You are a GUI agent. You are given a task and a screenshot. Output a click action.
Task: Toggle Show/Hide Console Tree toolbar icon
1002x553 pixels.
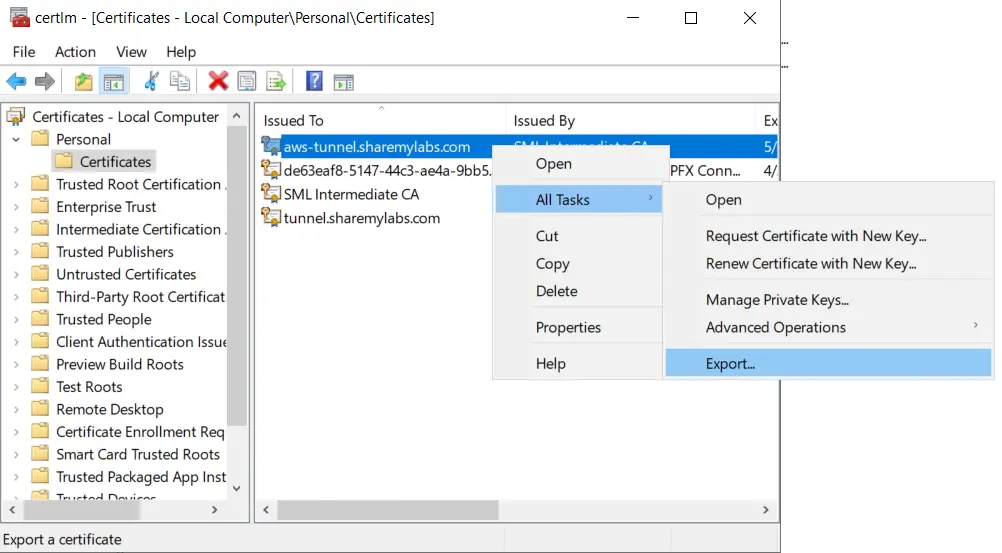click(113, 82)
